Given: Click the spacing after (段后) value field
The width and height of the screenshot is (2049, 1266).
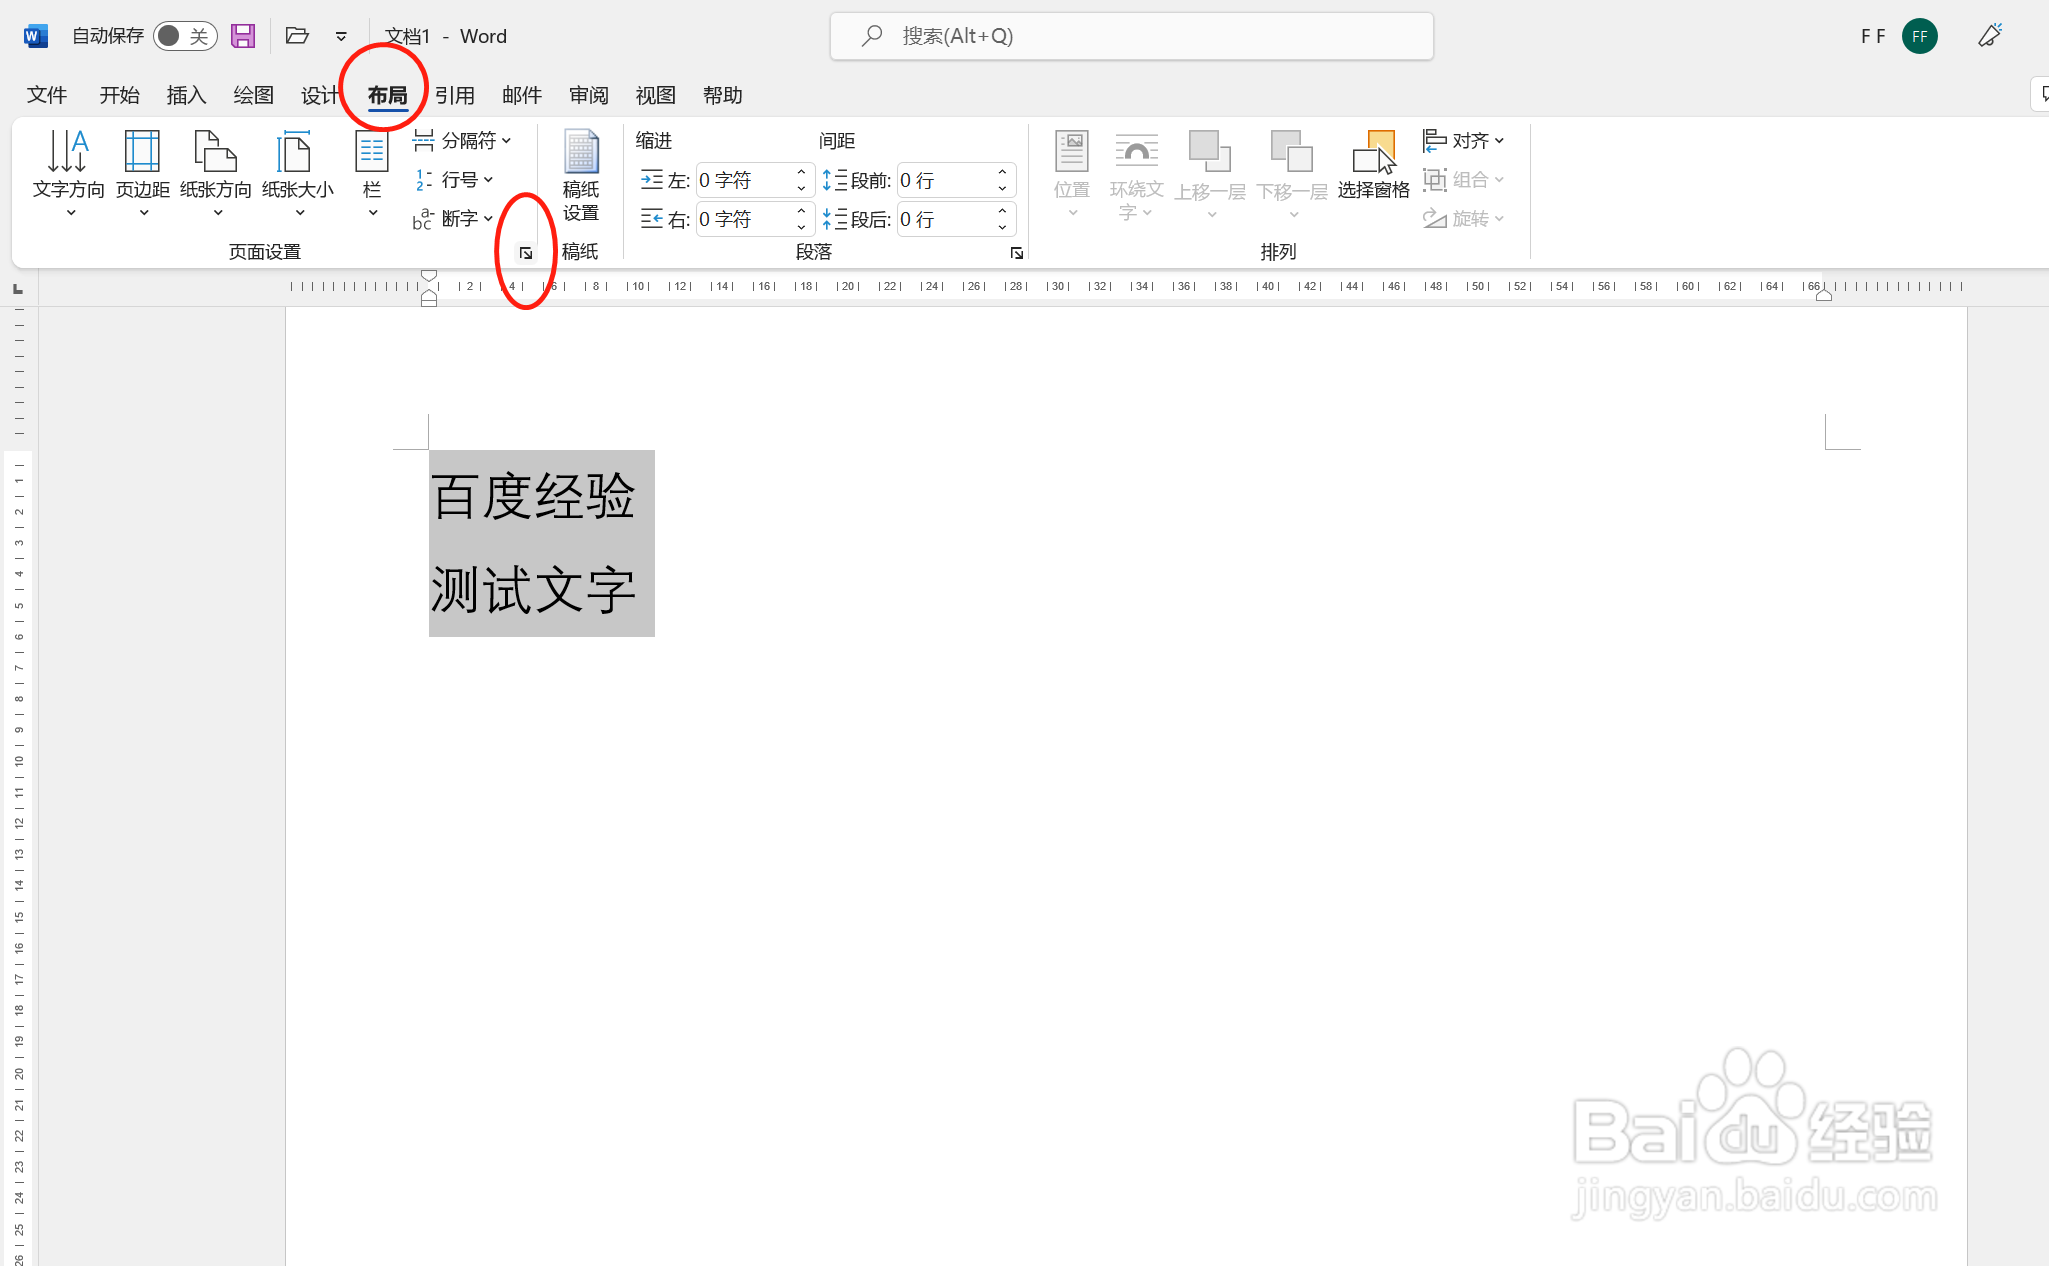Looking at the screenshot, I should click(945, 219).
